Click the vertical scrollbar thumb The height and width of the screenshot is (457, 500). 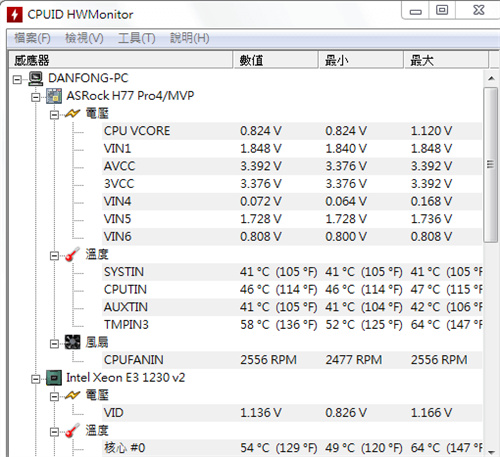tap(491, 165)
